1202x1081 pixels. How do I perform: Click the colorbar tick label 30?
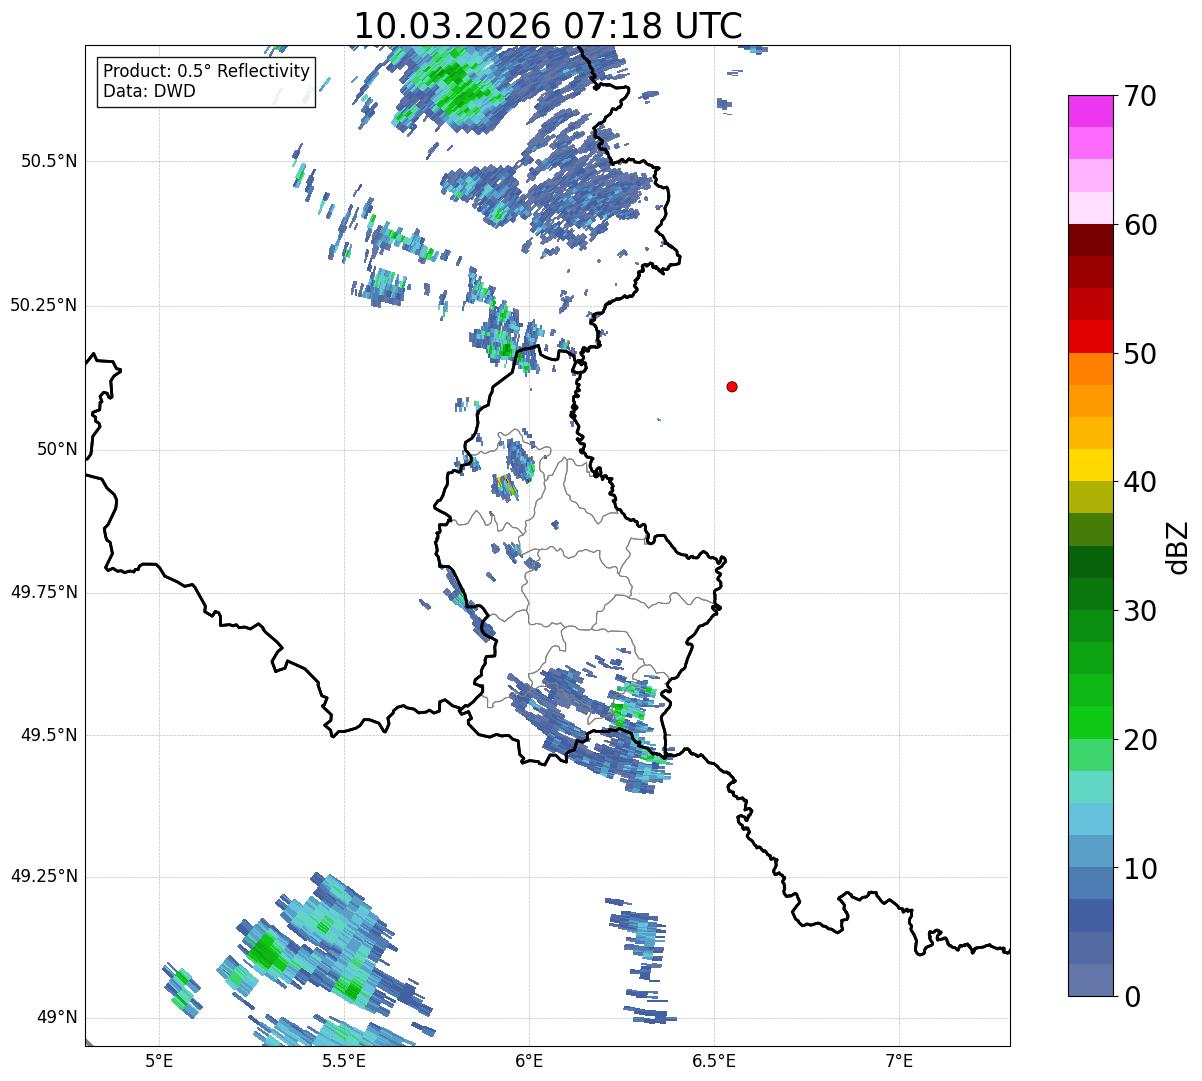coord(1140,612)
